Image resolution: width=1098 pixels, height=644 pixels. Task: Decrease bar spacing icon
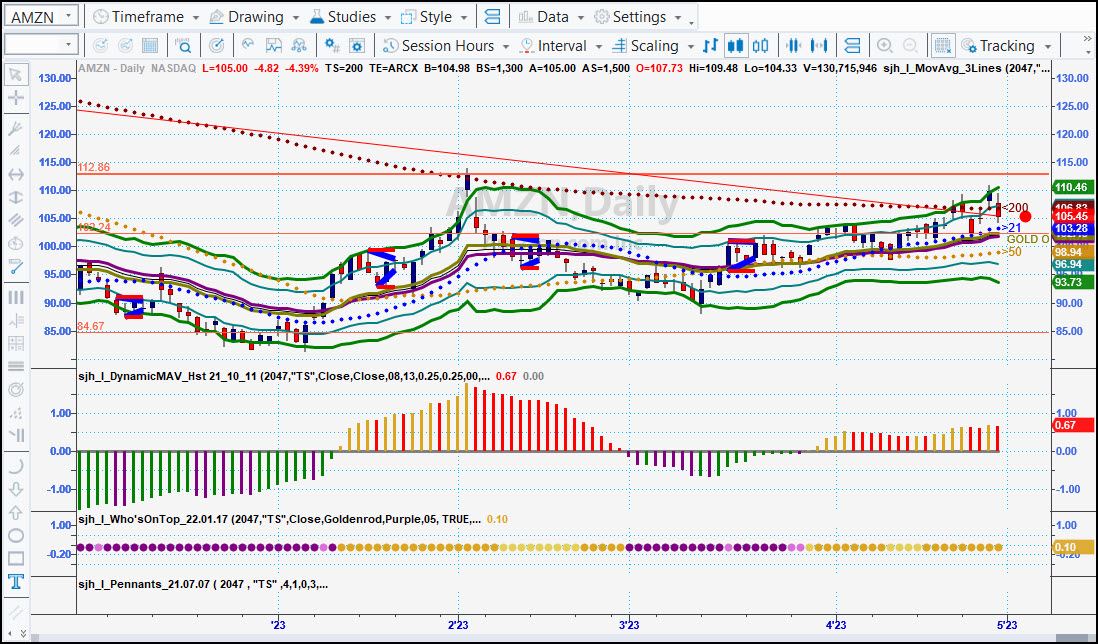[x=793, y=46]
